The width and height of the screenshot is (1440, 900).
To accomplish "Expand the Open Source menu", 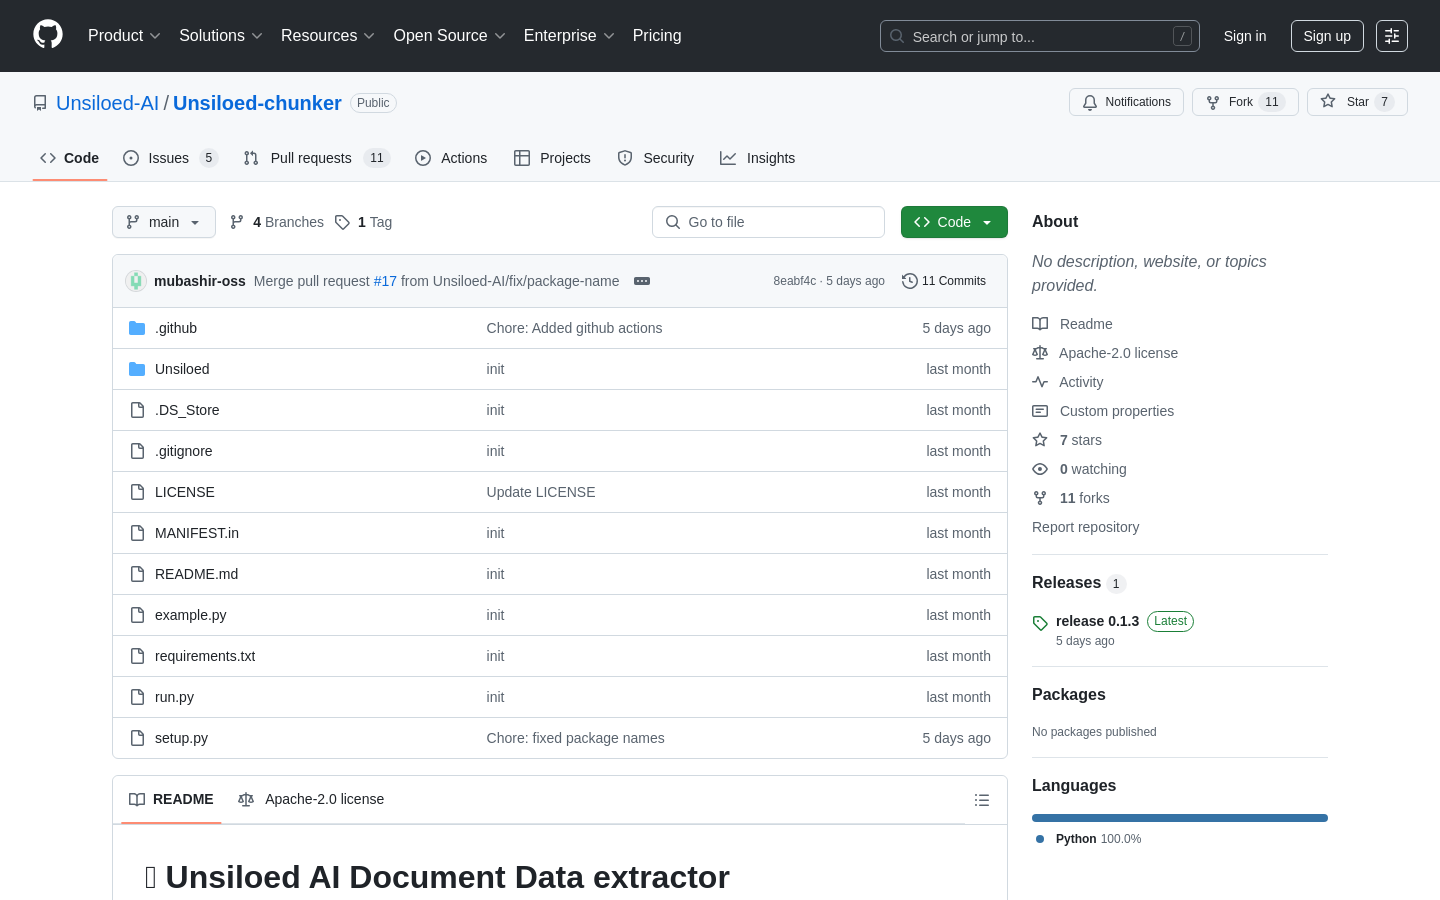I will (450, 35).
